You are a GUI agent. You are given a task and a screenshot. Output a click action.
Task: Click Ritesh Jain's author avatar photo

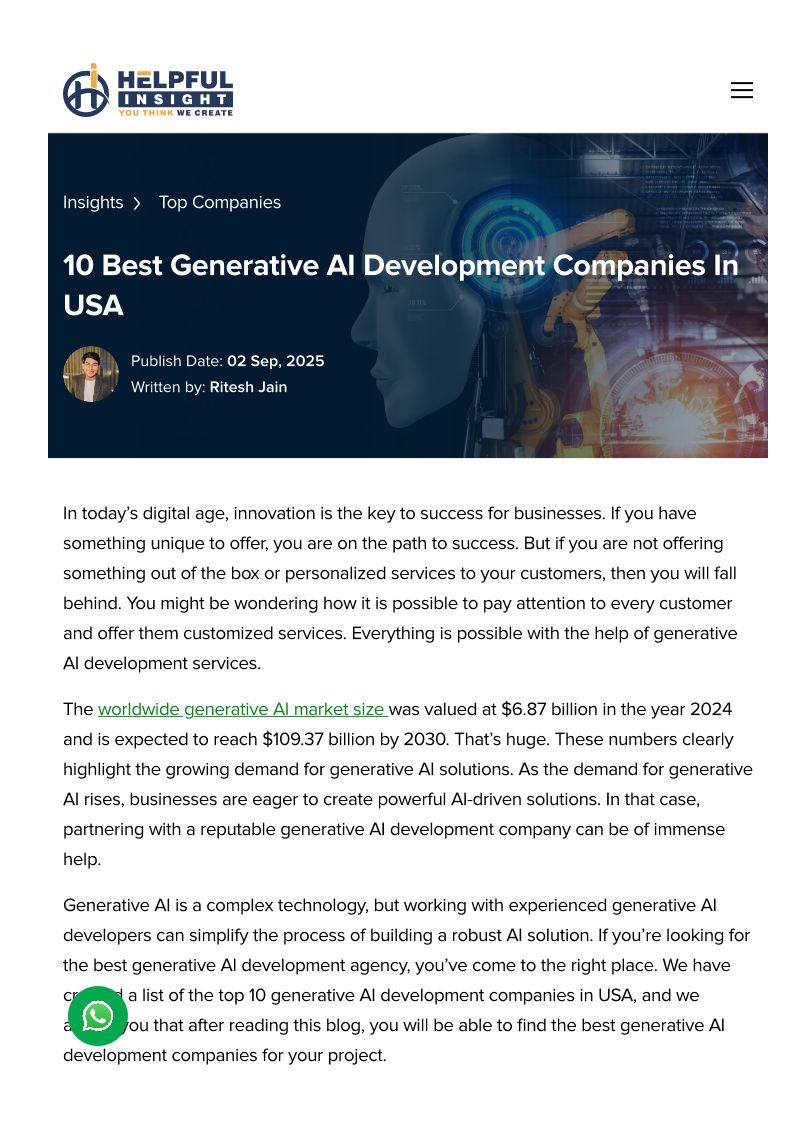coord(91,374)
